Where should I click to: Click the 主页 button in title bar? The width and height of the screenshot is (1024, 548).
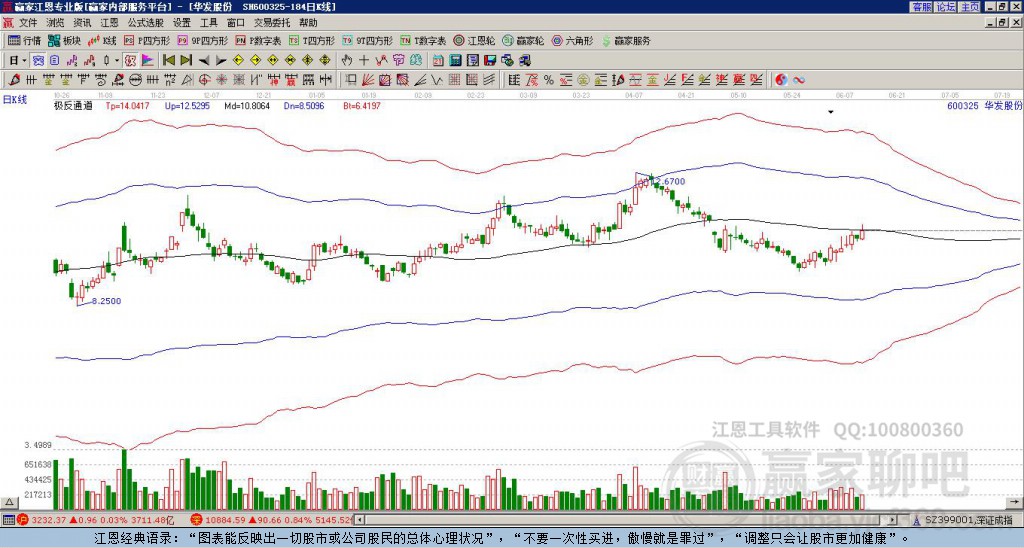(969, 7)
